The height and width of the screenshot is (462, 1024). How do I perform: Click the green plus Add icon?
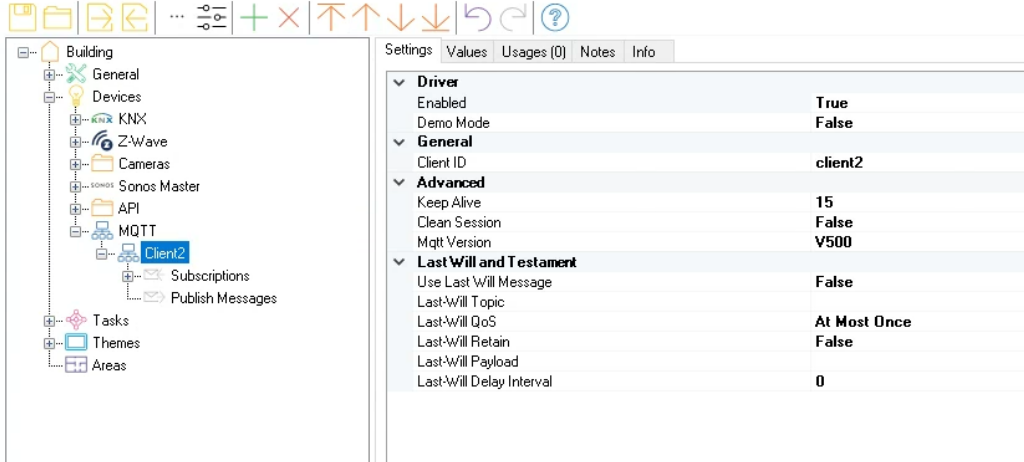(255, 17)
